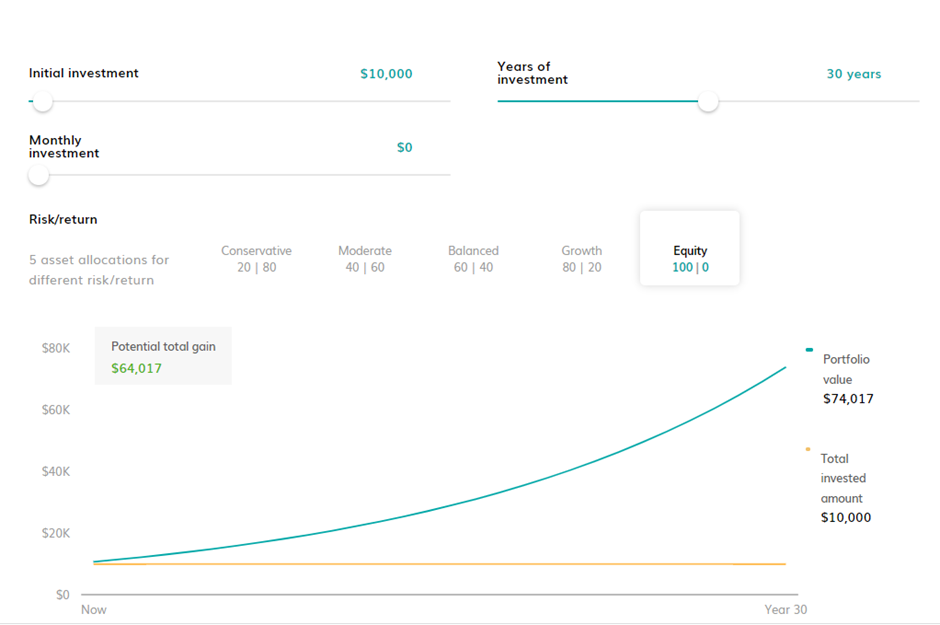The height and width of the screenshot is (625, 940).
Task: Click the $10,000 initial investment value
Action: [x=386, y=74]
